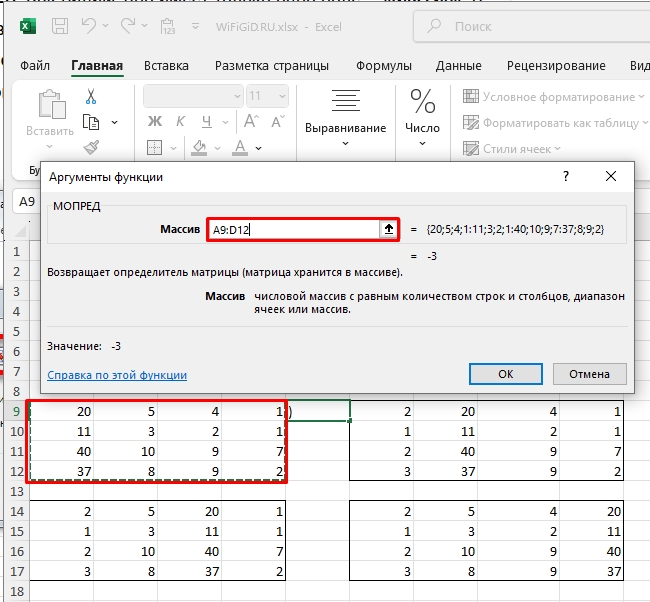The height and width of the screenshot is (602, 650).
Task: Toggle italic К formatting
Action: pyautogui.click(x=180, y=121)
